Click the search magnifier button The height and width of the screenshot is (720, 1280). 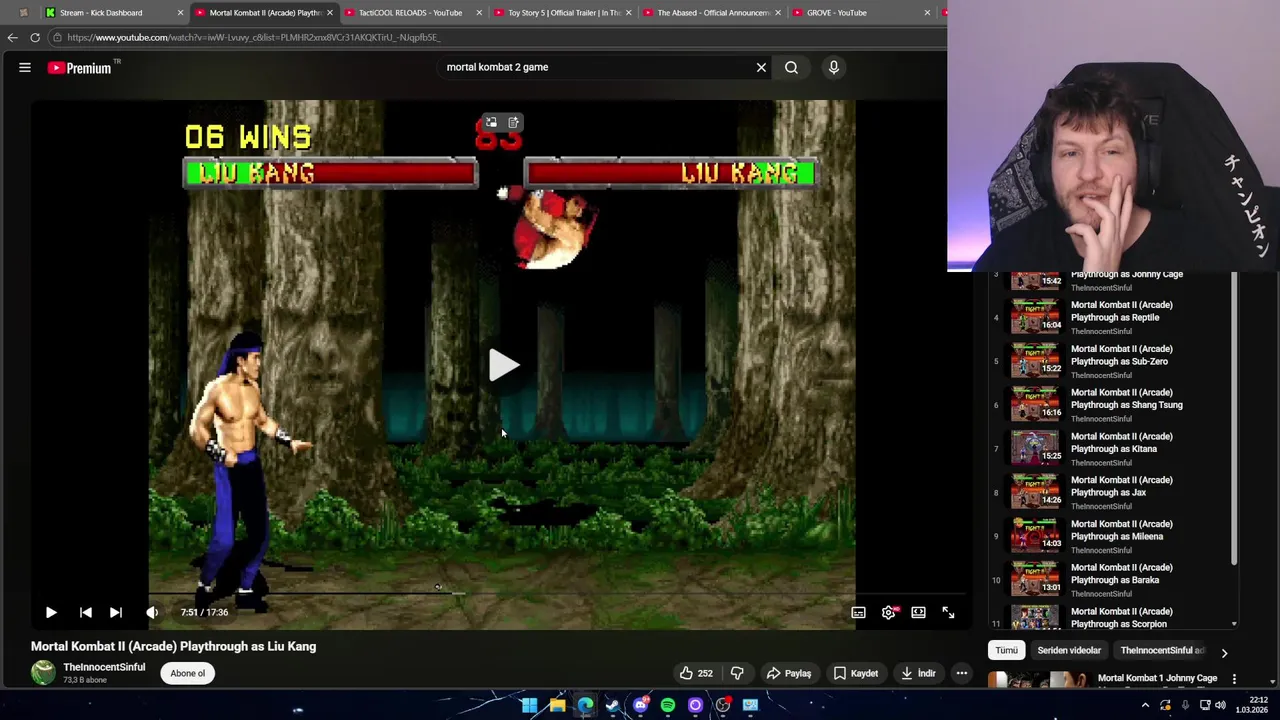(x=791, y=67)
